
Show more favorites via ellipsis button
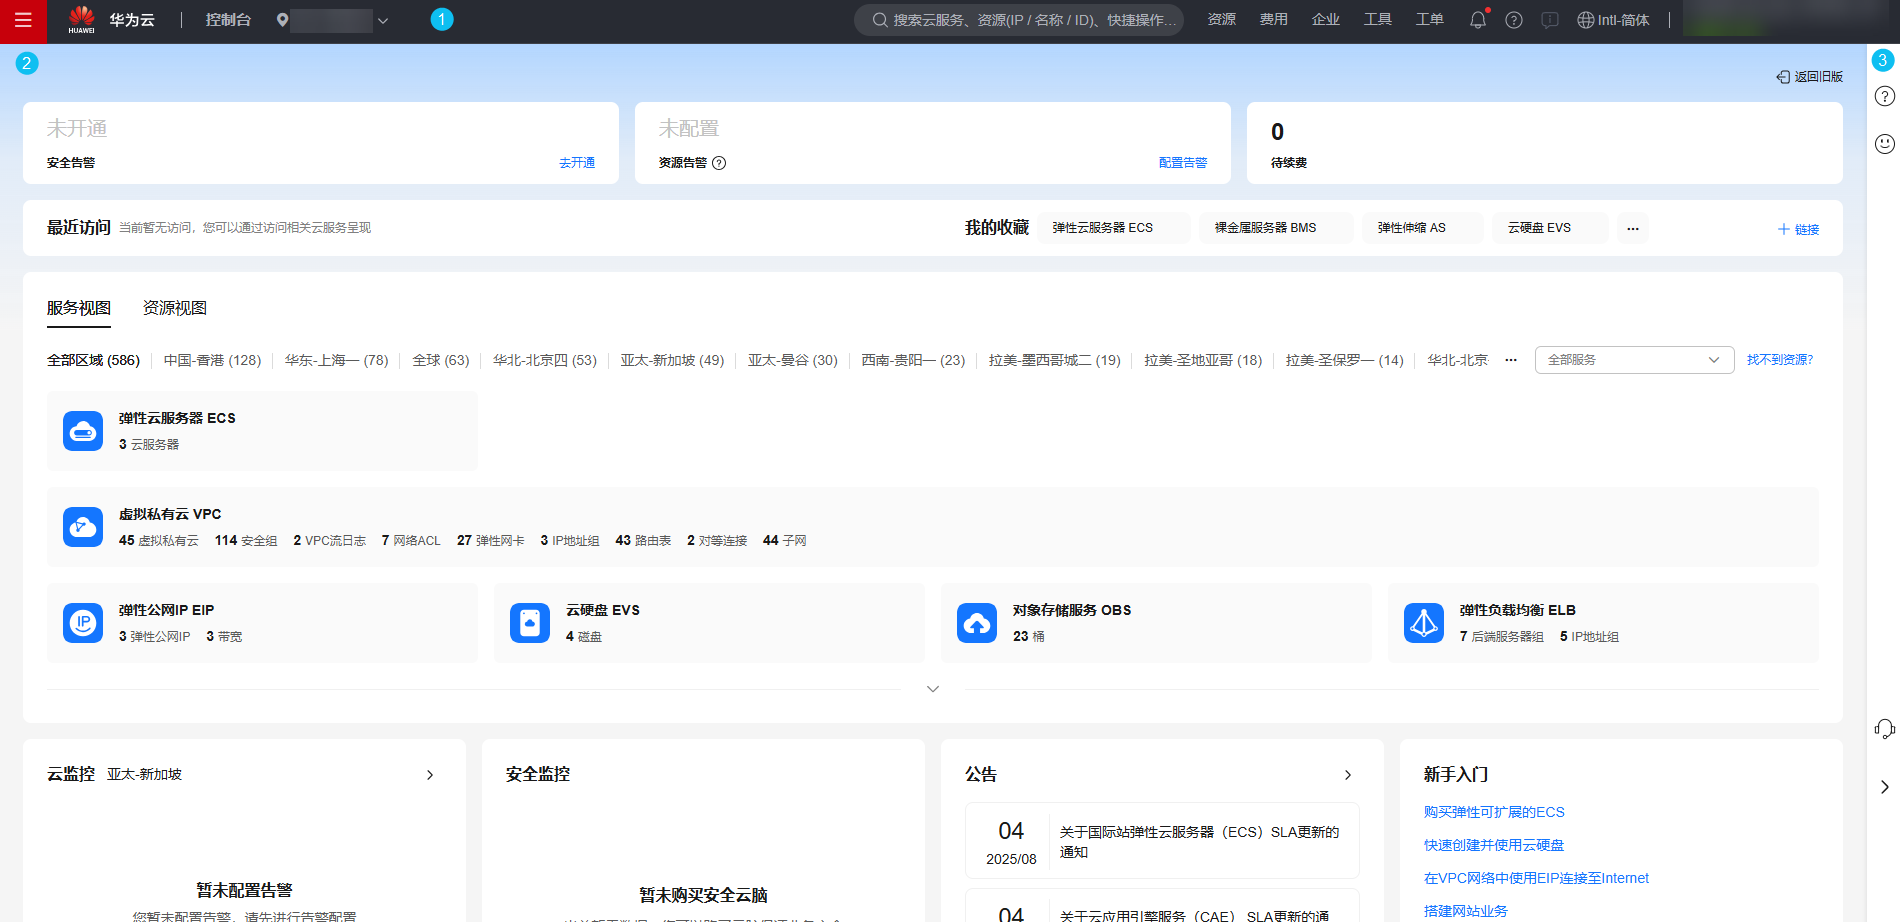1633,228
